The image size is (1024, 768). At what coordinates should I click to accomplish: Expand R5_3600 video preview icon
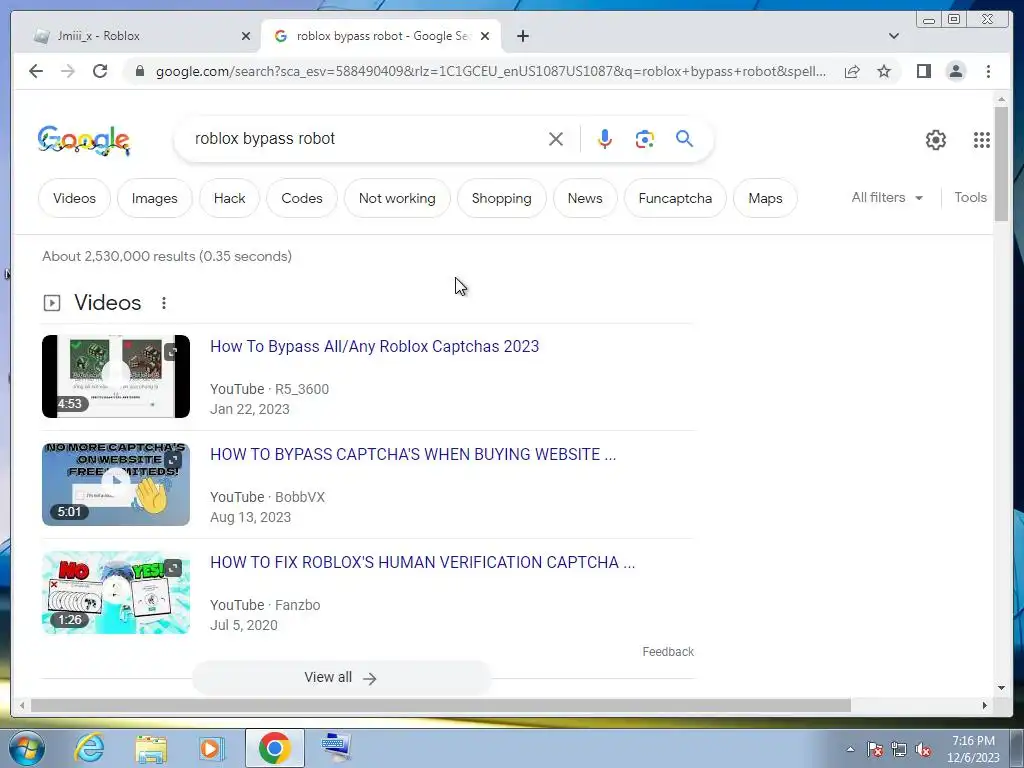171,353
